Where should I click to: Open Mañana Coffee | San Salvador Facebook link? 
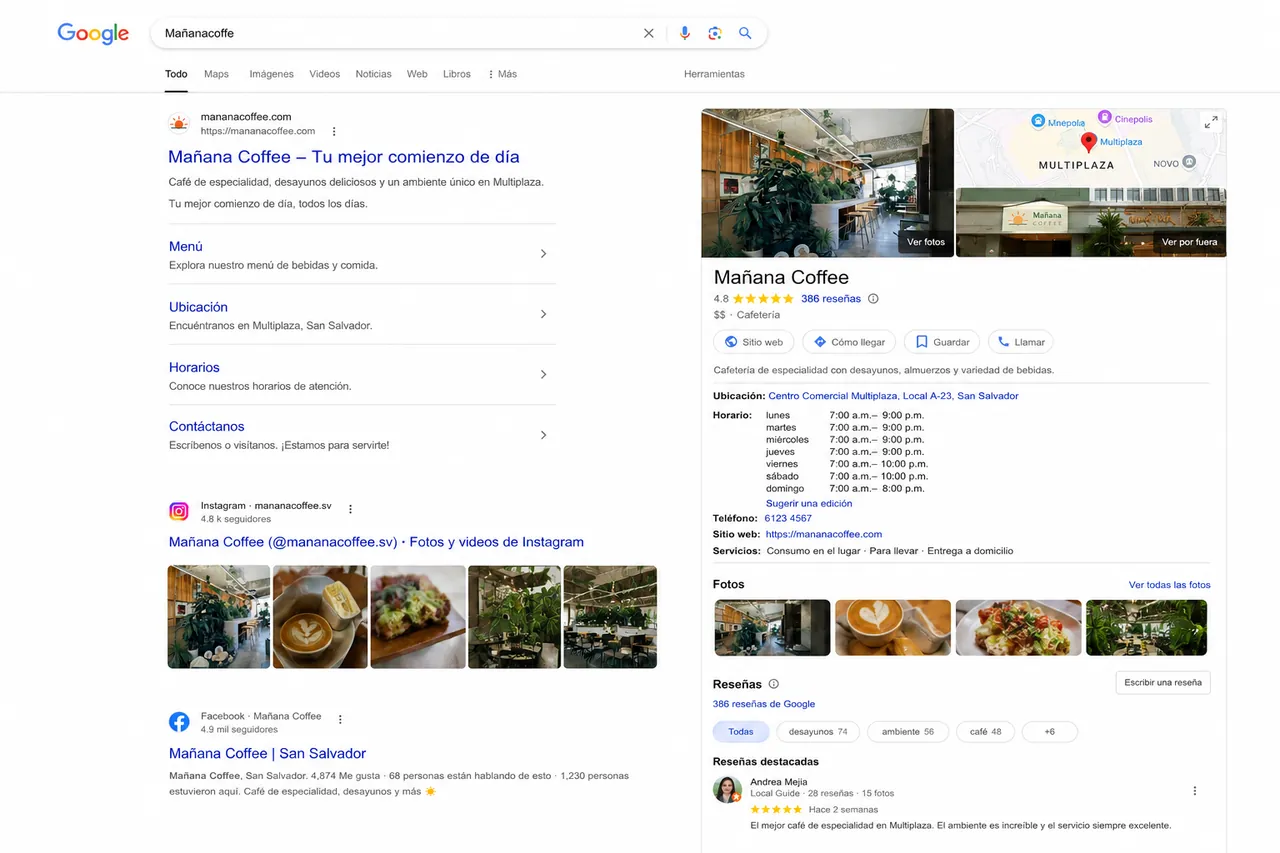pos(267,754)
